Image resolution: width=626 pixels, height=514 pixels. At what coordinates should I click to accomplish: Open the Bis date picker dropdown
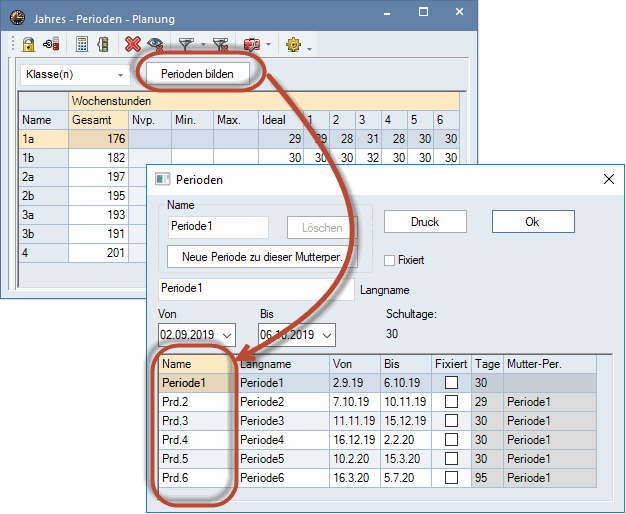(x=327, y=335)
